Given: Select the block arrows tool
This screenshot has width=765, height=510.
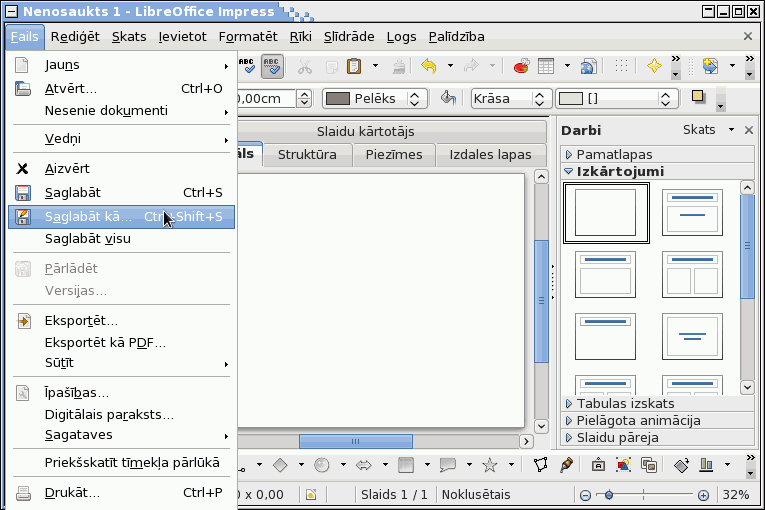Looking at the screenshot, I should 364,465.
